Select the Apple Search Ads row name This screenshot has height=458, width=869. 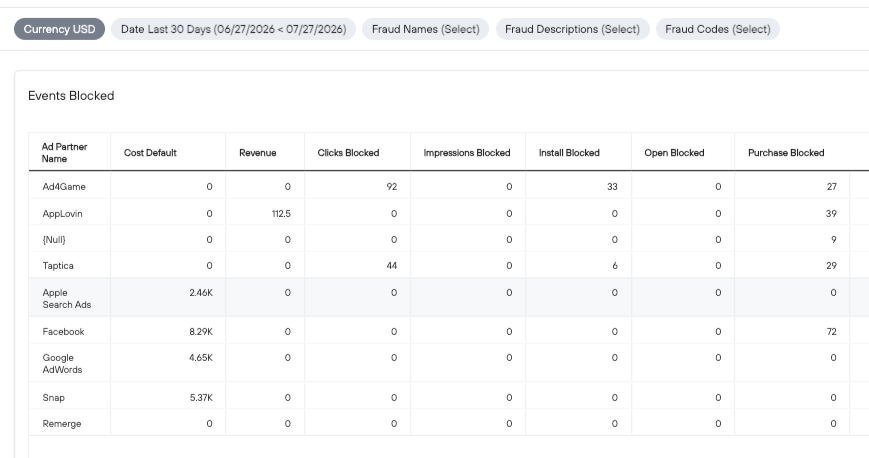[x=67, y=299]
